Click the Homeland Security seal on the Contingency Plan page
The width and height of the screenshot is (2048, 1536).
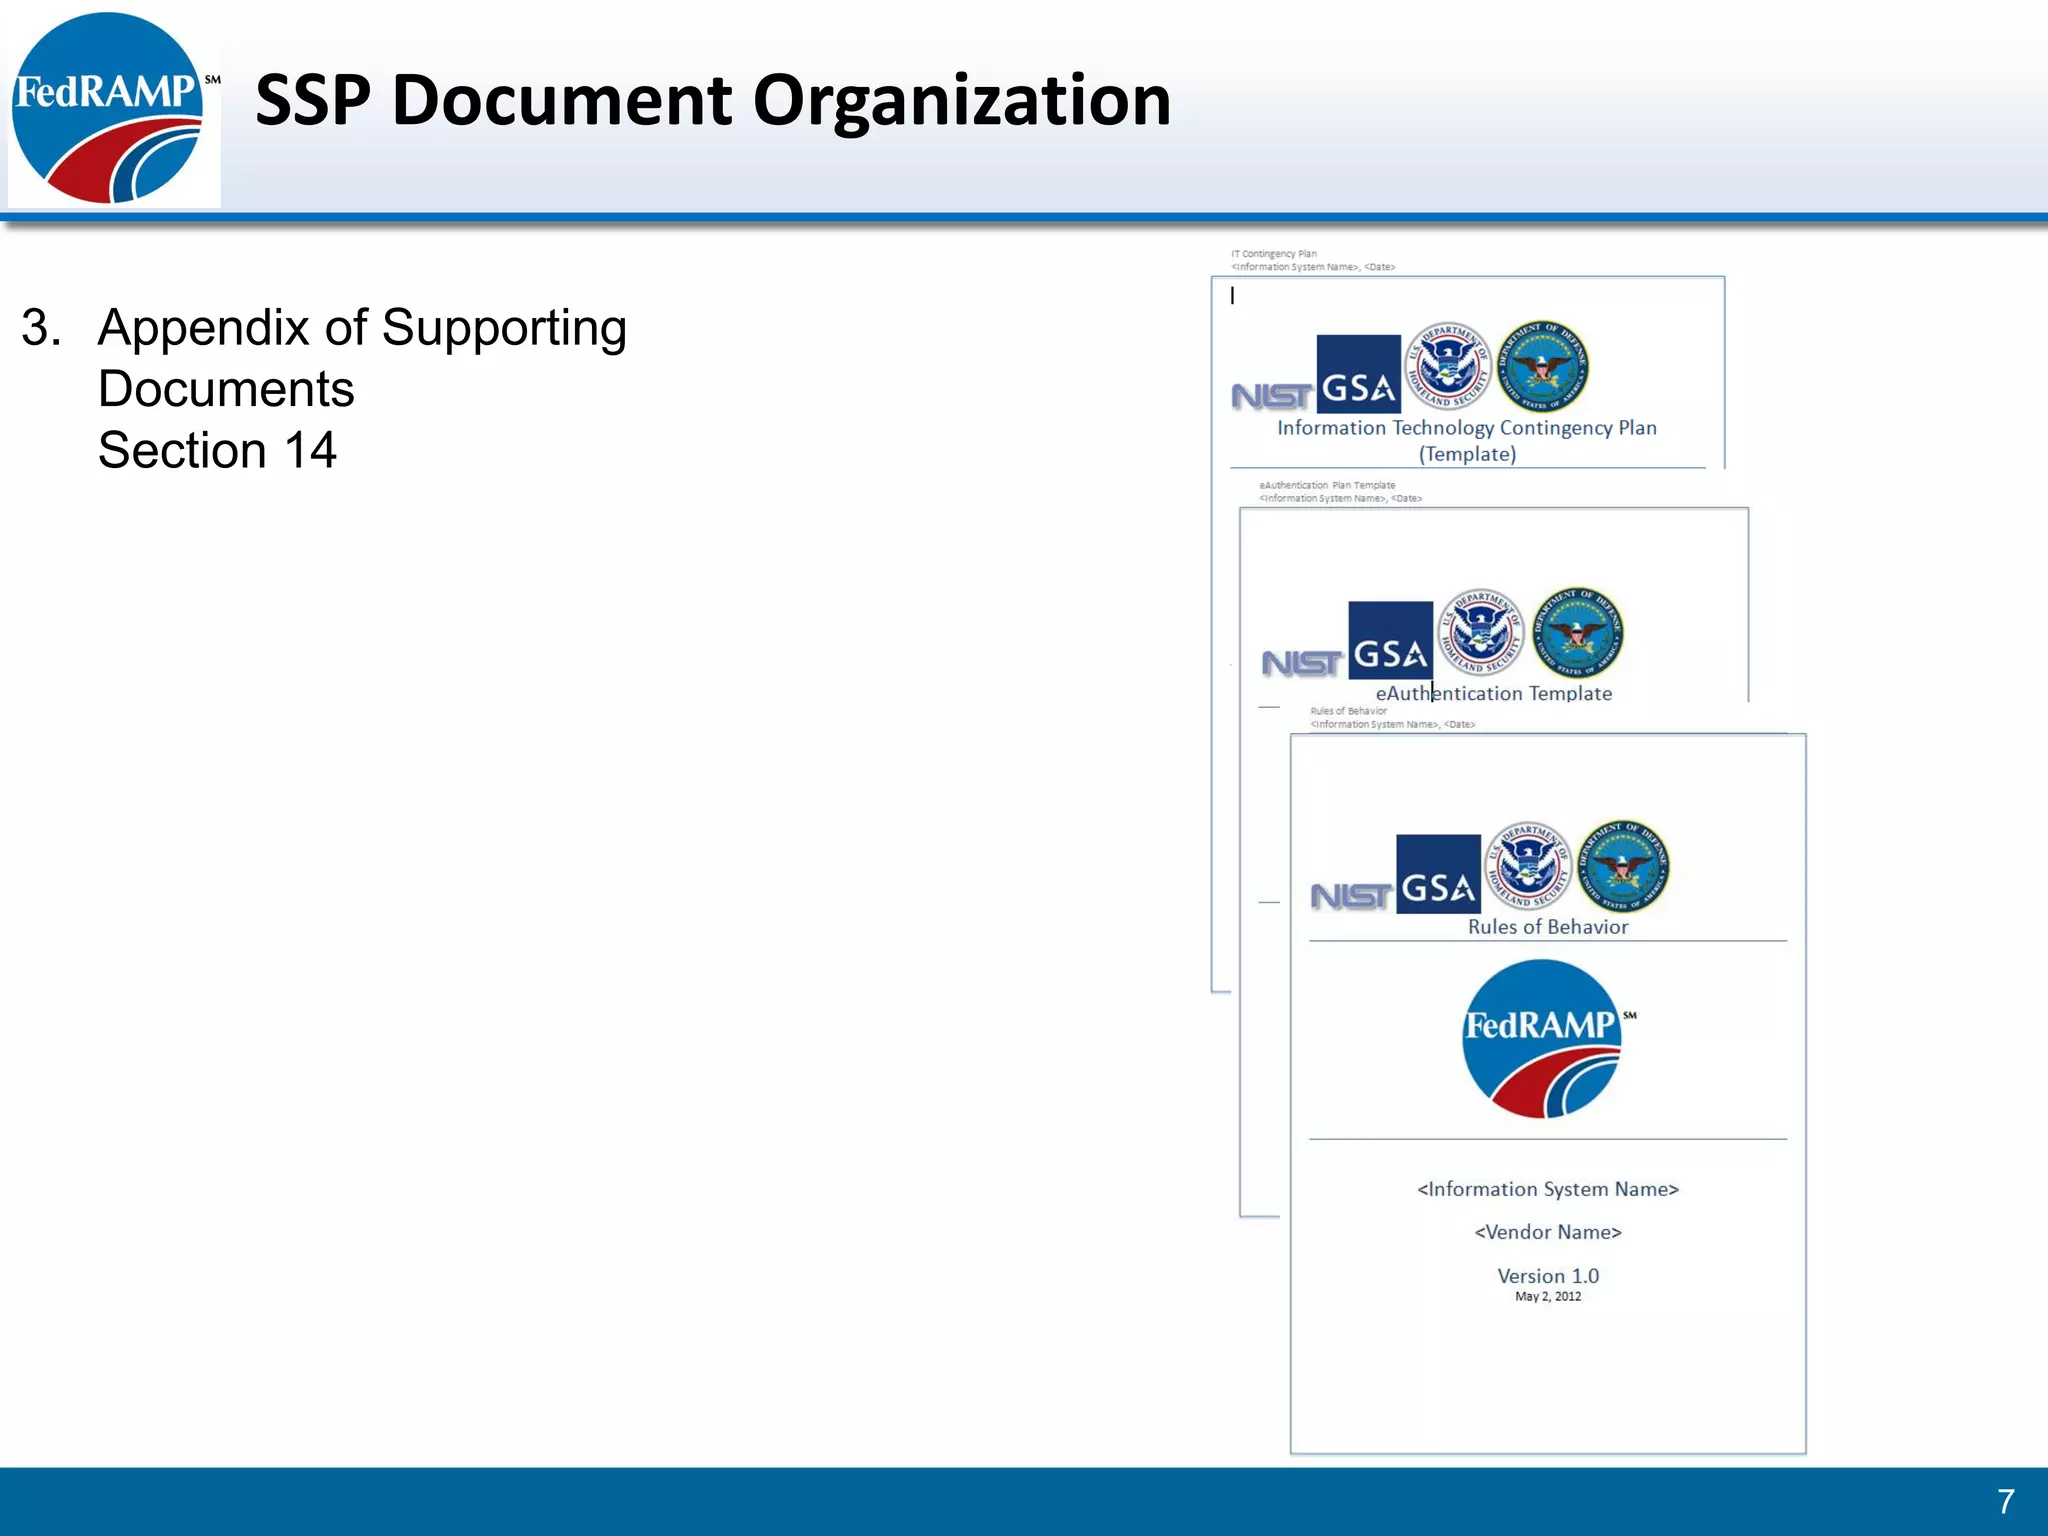pos(1448,366)
